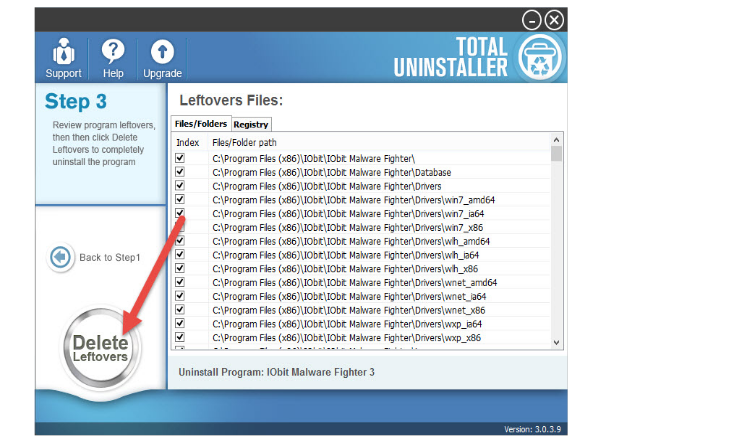The height and width of the screenshot is (442, 750).
Task: Toggle checkbox for Drivers\win7_ia64
Action: (180, 213)
